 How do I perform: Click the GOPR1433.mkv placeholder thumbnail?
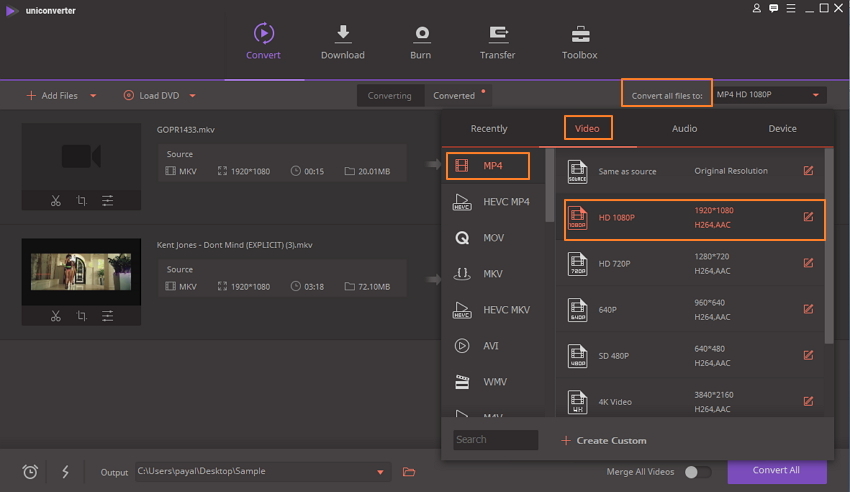point(81,157)
